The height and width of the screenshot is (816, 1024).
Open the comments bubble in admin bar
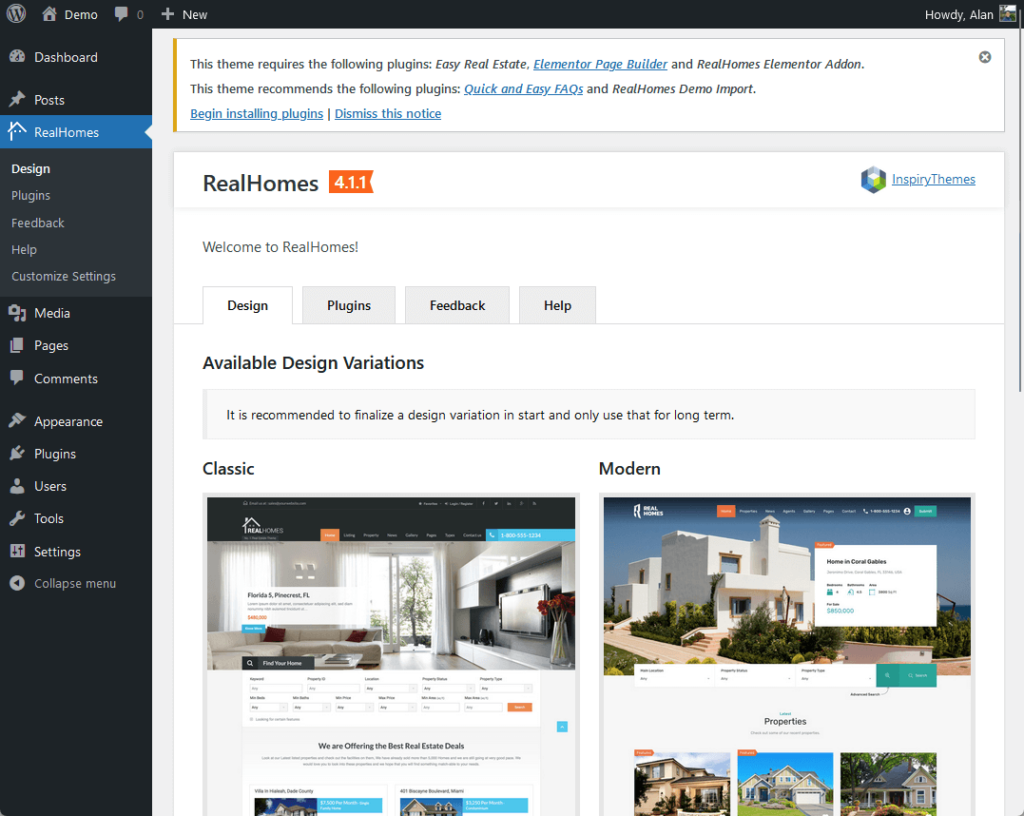pyautogui.click(x=121, y=14)
